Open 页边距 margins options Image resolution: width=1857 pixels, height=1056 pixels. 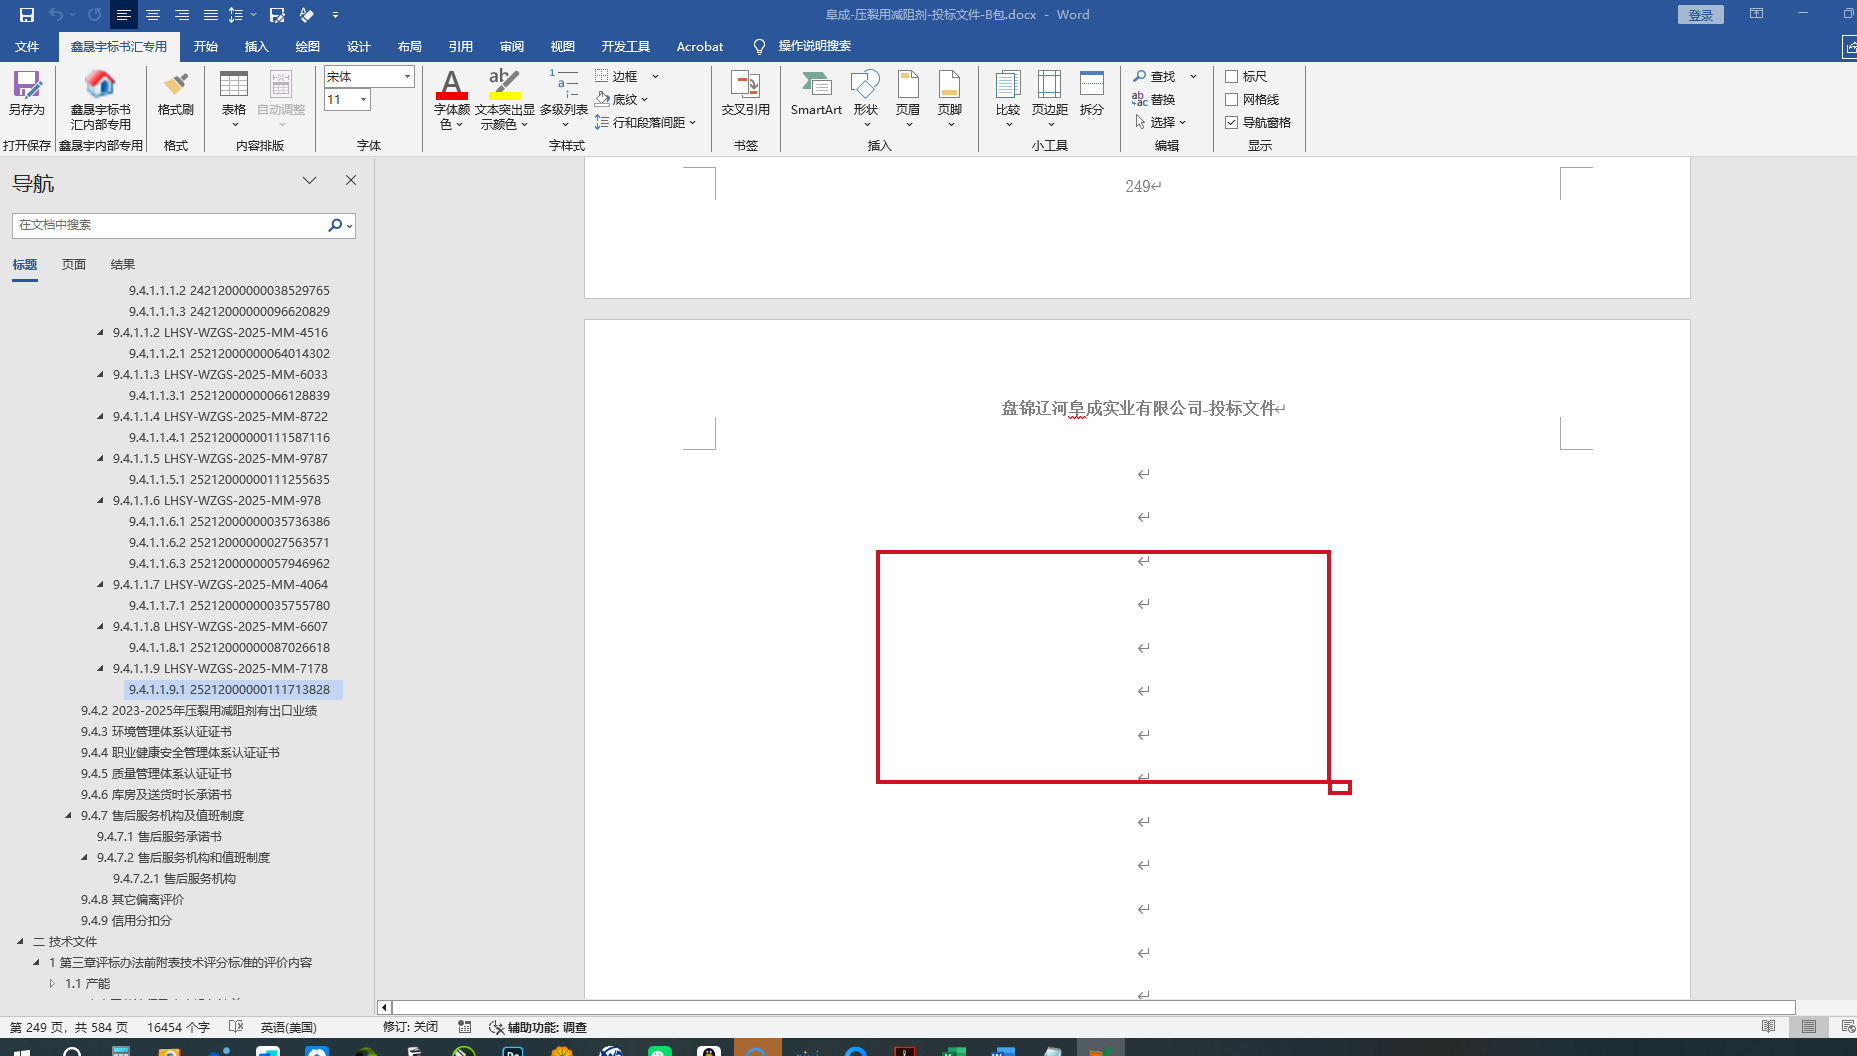pos(1050,99)
